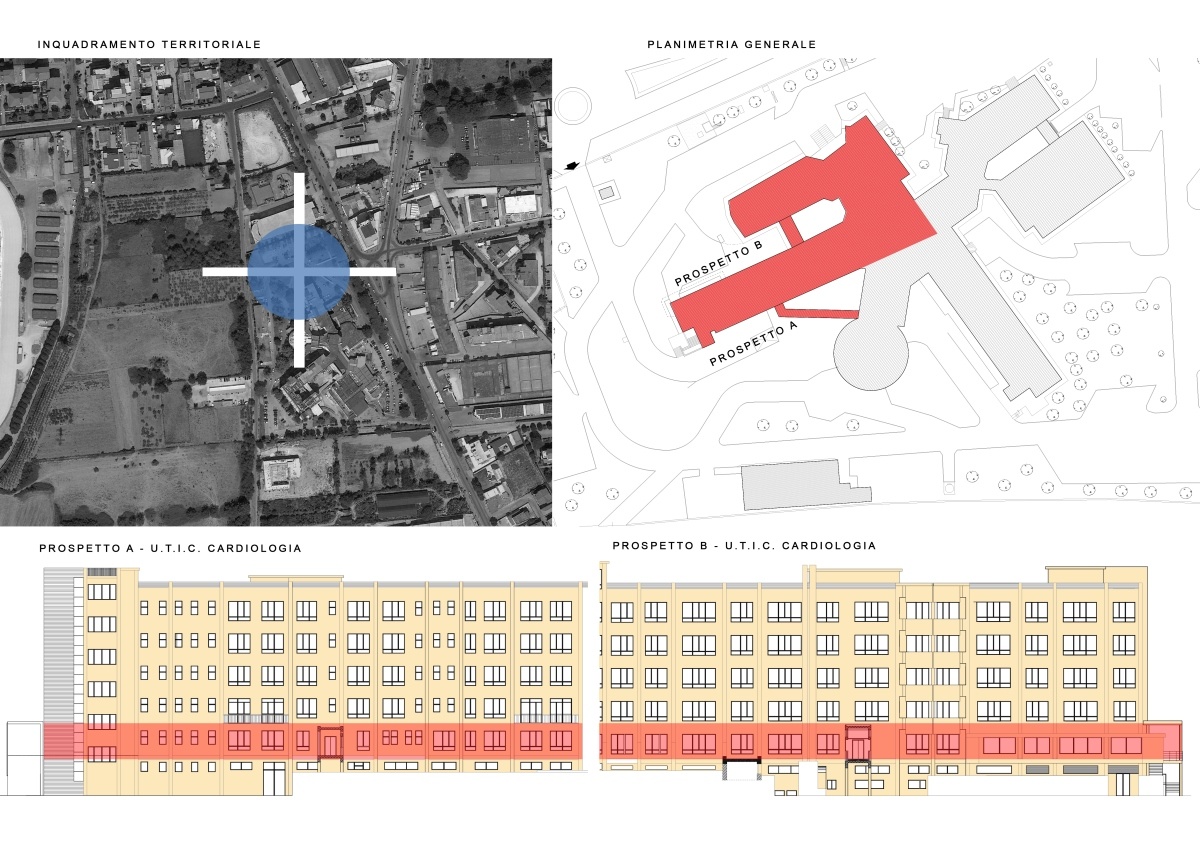Select the "PLANIMETRIA GENERALE" heading
Image resolution: width=1200 pixels, height=849 pixels.
pos(732,45)
